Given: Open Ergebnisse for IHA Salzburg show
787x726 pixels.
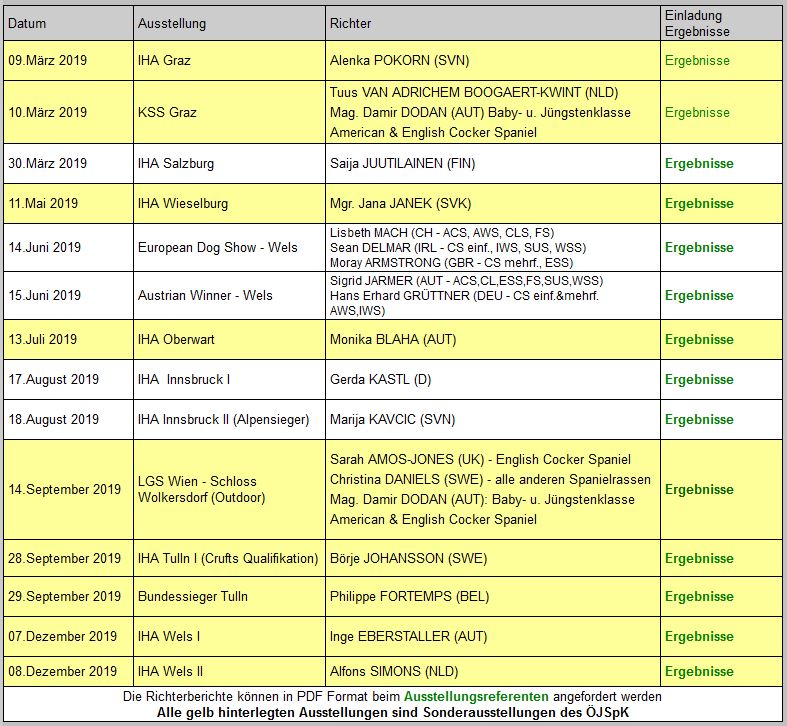Looking at the screenshot, I should (x=699, y=163).
